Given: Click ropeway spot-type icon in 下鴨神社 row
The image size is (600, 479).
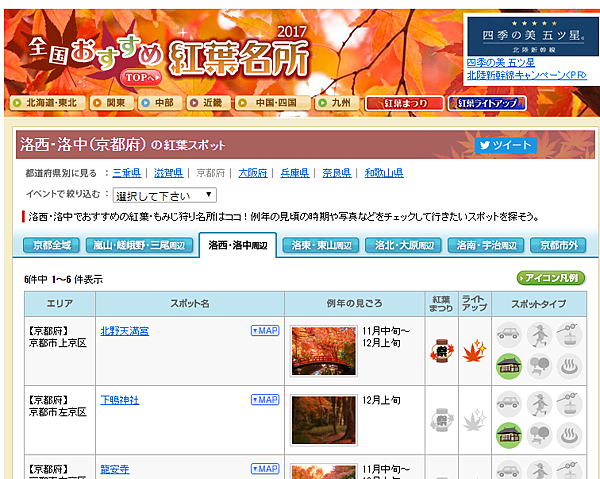Looking at the screenshot, I should 569,404.
